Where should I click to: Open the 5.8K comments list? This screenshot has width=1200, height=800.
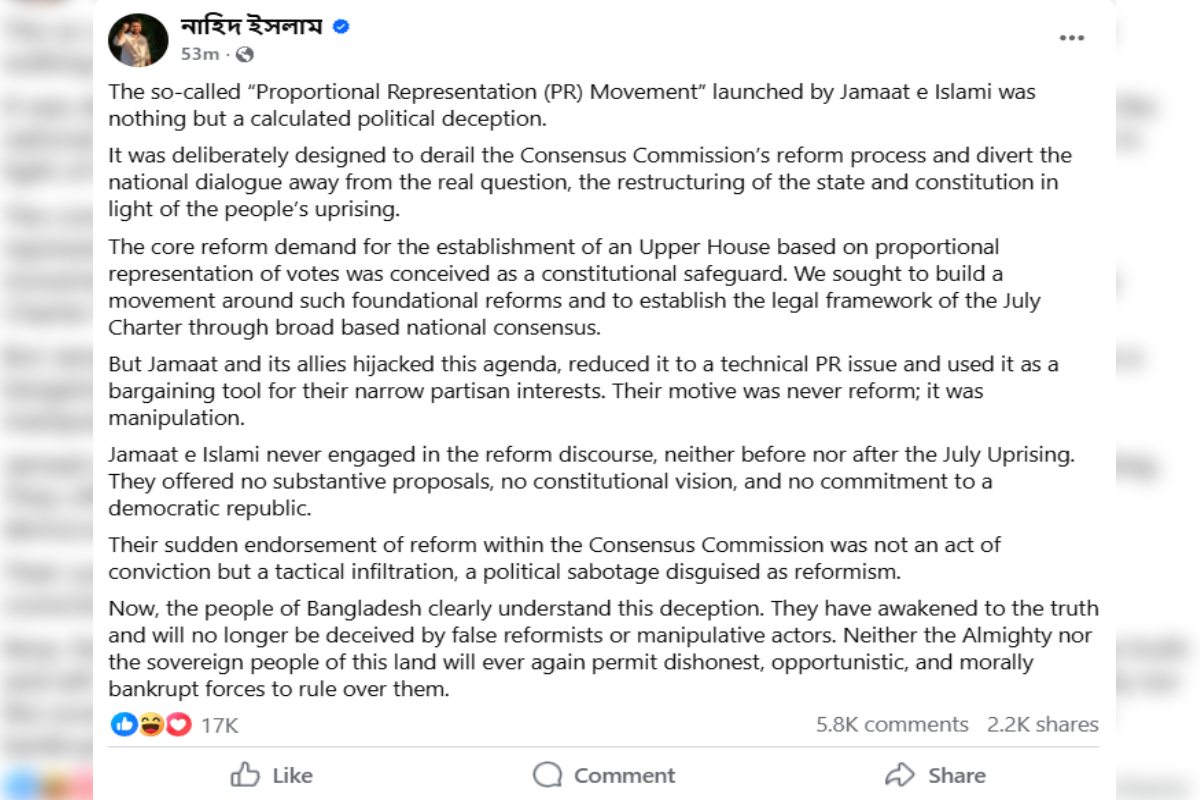892,725
